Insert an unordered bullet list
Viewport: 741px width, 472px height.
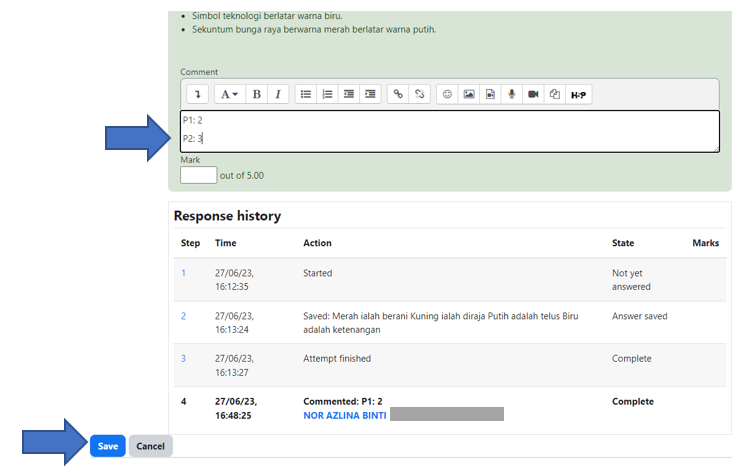pos(306,94)
